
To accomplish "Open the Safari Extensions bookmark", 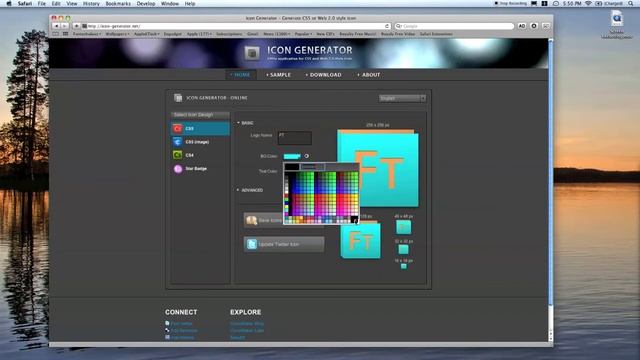I will (436, 34).
